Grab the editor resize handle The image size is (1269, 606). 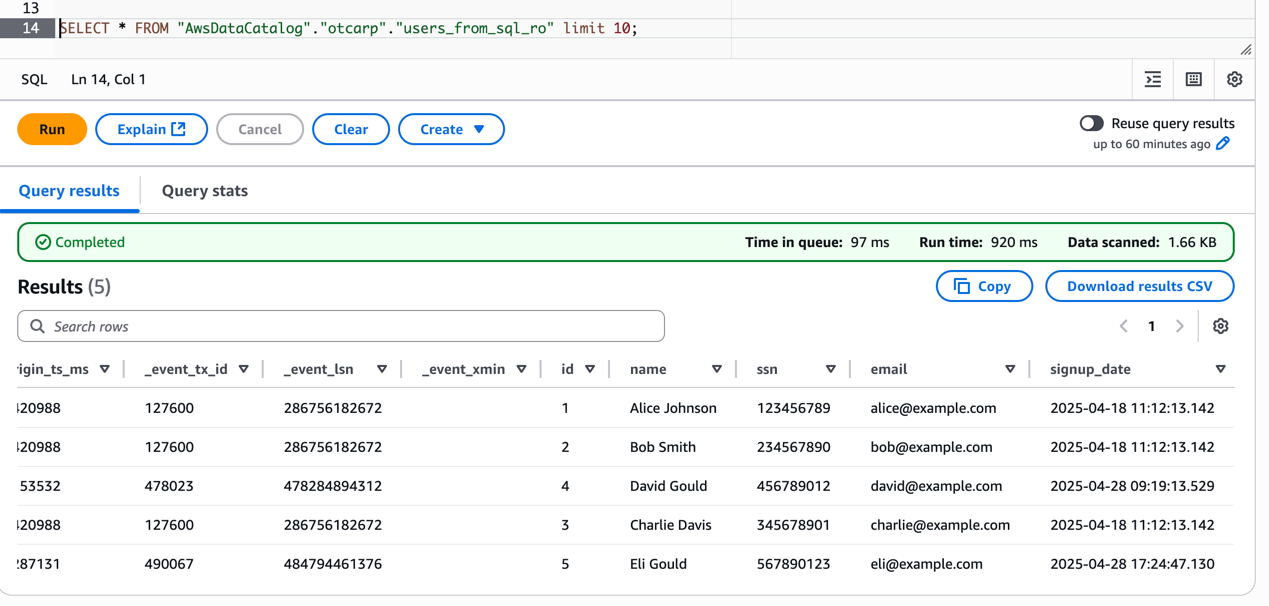click(x=1246, y=50)
